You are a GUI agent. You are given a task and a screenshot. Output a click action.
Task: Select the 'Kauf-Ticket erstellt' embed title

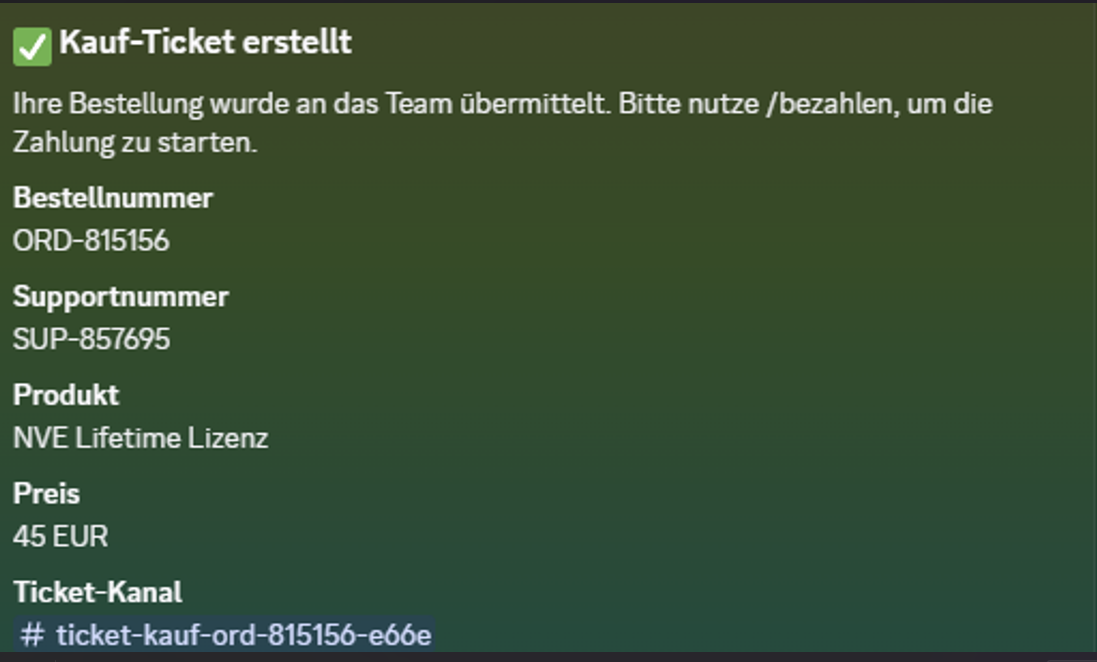(206, 43)
